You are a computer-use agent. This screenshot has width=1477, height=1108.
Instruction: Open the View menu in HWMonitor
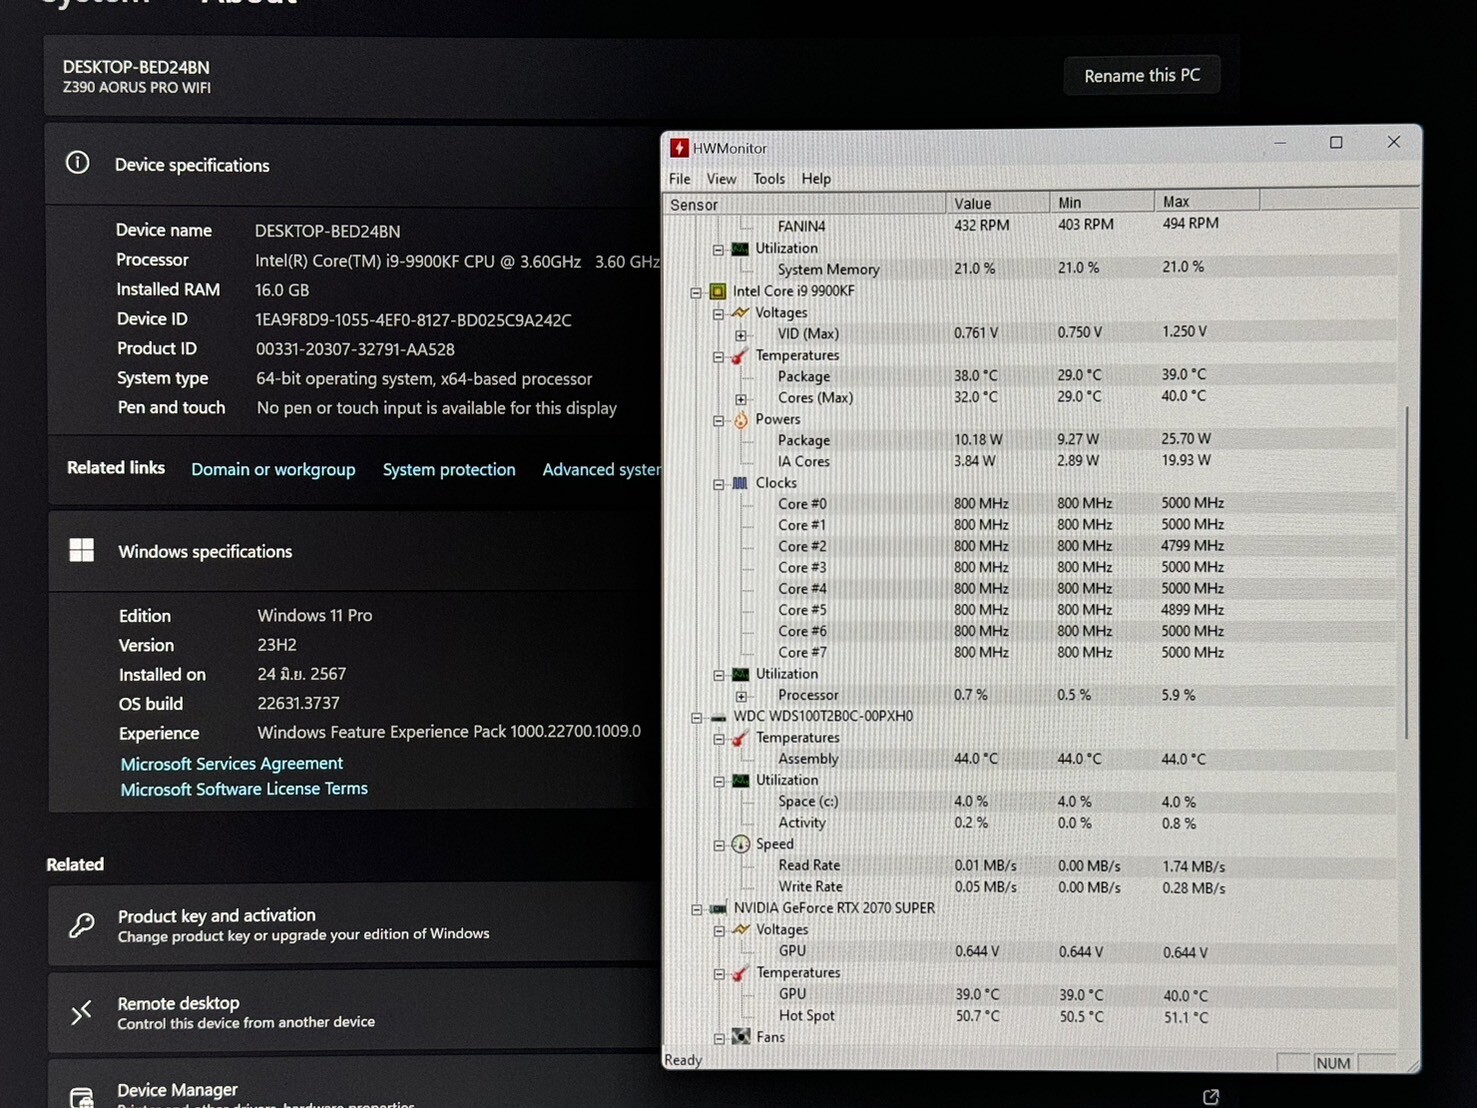tap(721, 179)
